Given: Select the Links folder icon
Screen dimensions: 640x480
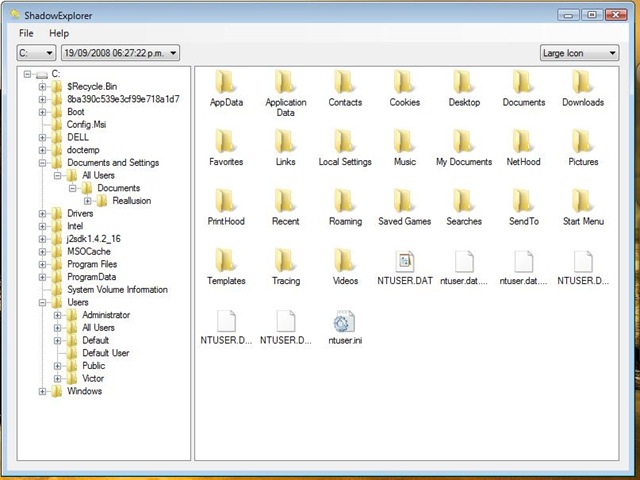Looking at the screenshot, I should pyautogui.click(x=285, y=141).
